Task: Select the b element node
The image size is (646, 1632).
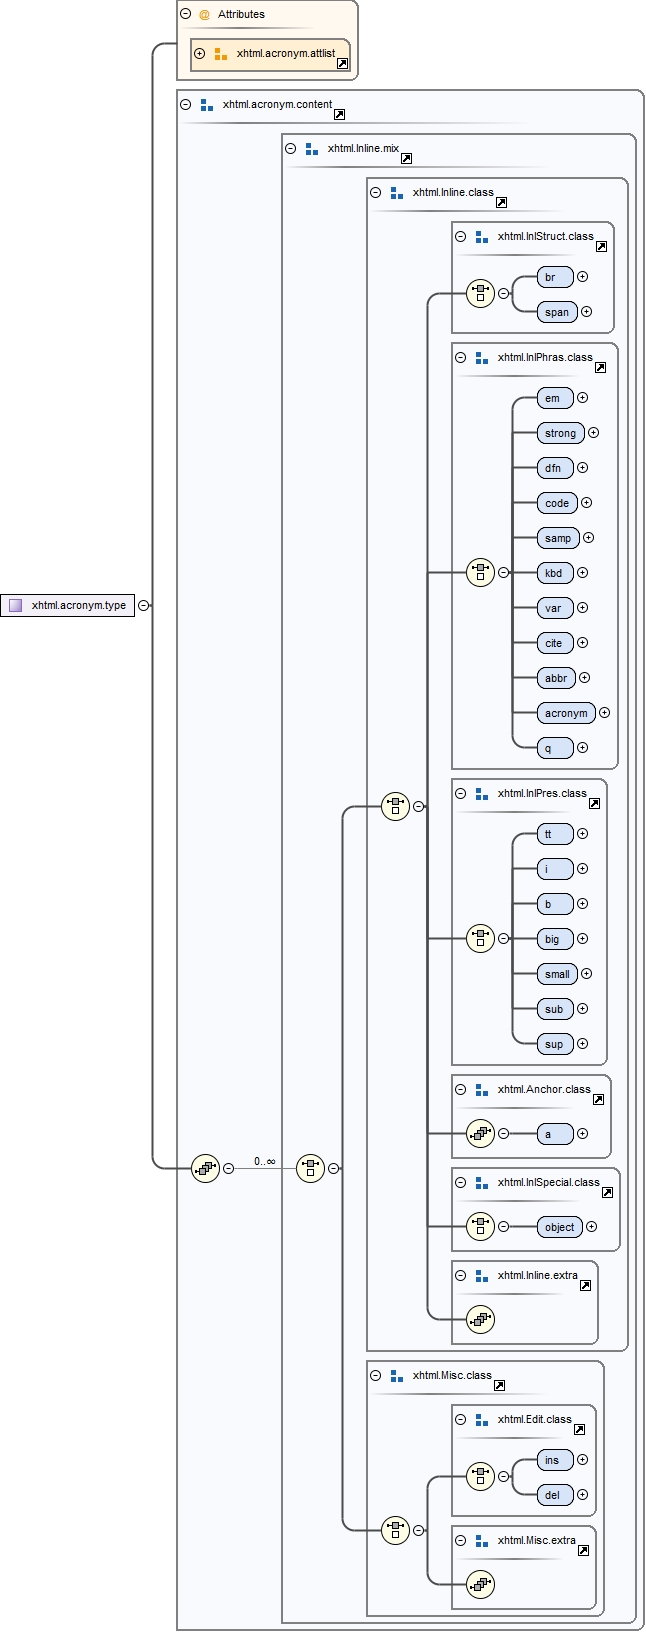Action: (x=555, y=904)
